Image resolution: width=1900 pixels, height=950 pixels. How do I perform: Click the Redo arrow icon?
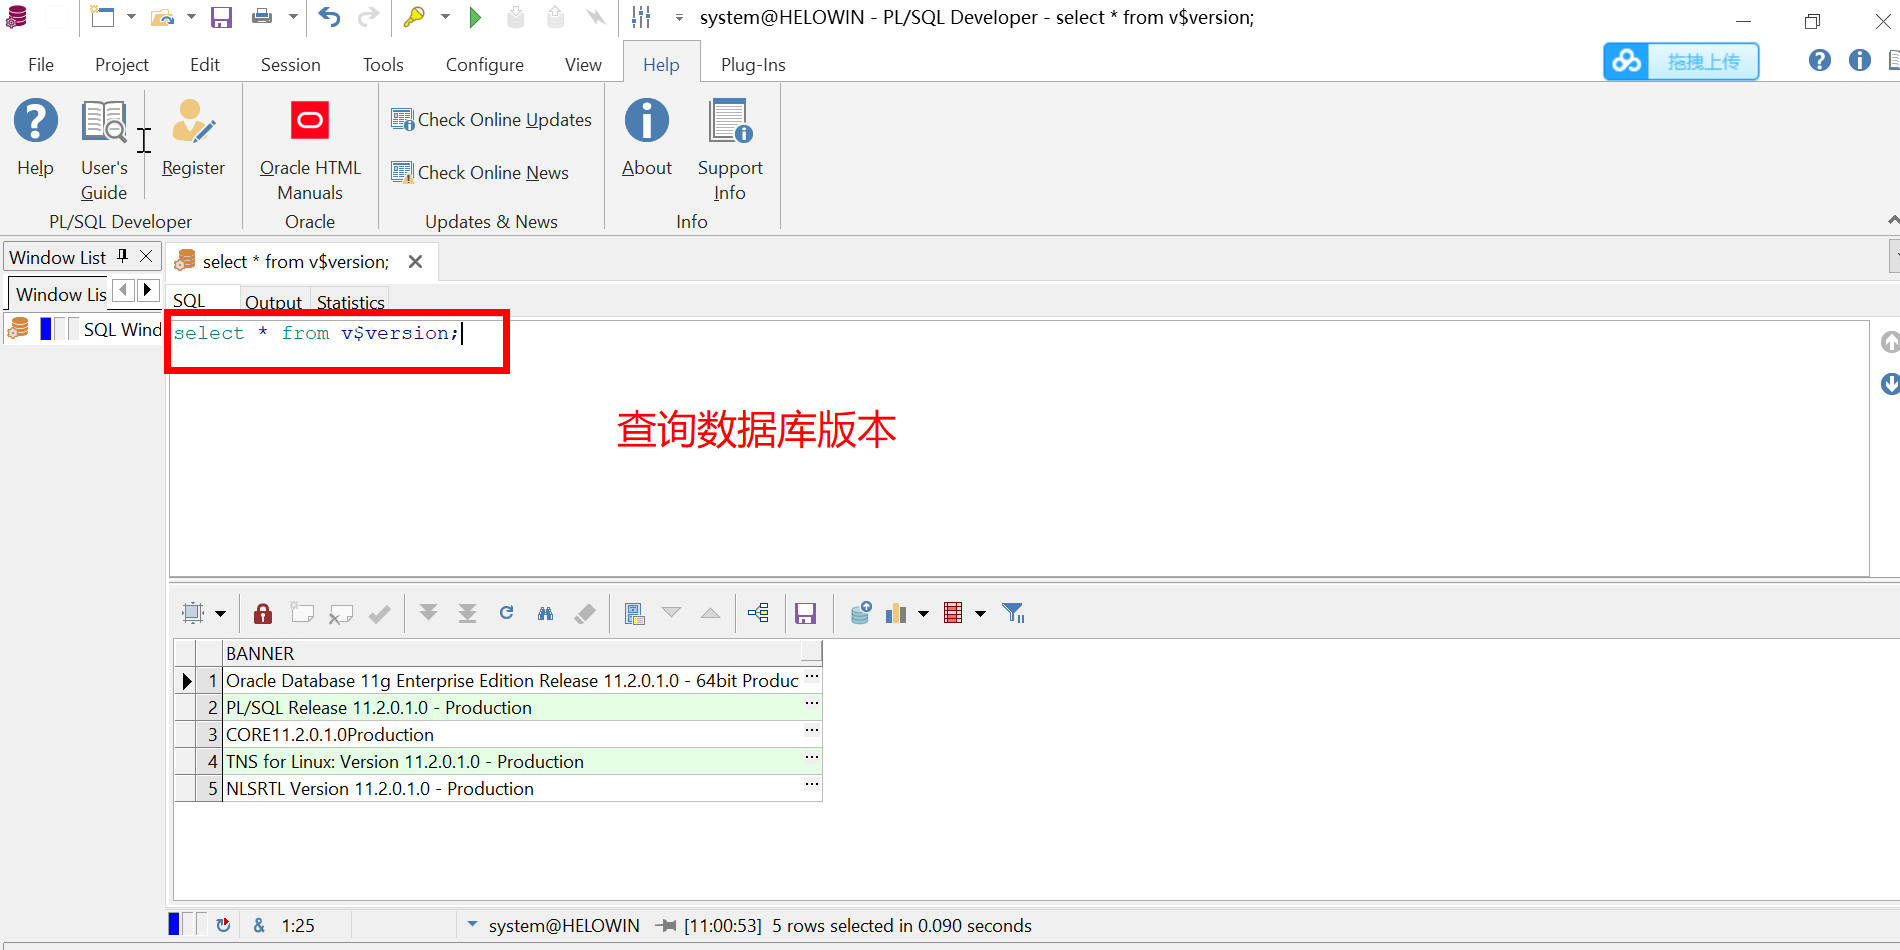pyautogui.click(x=369, y=17)
